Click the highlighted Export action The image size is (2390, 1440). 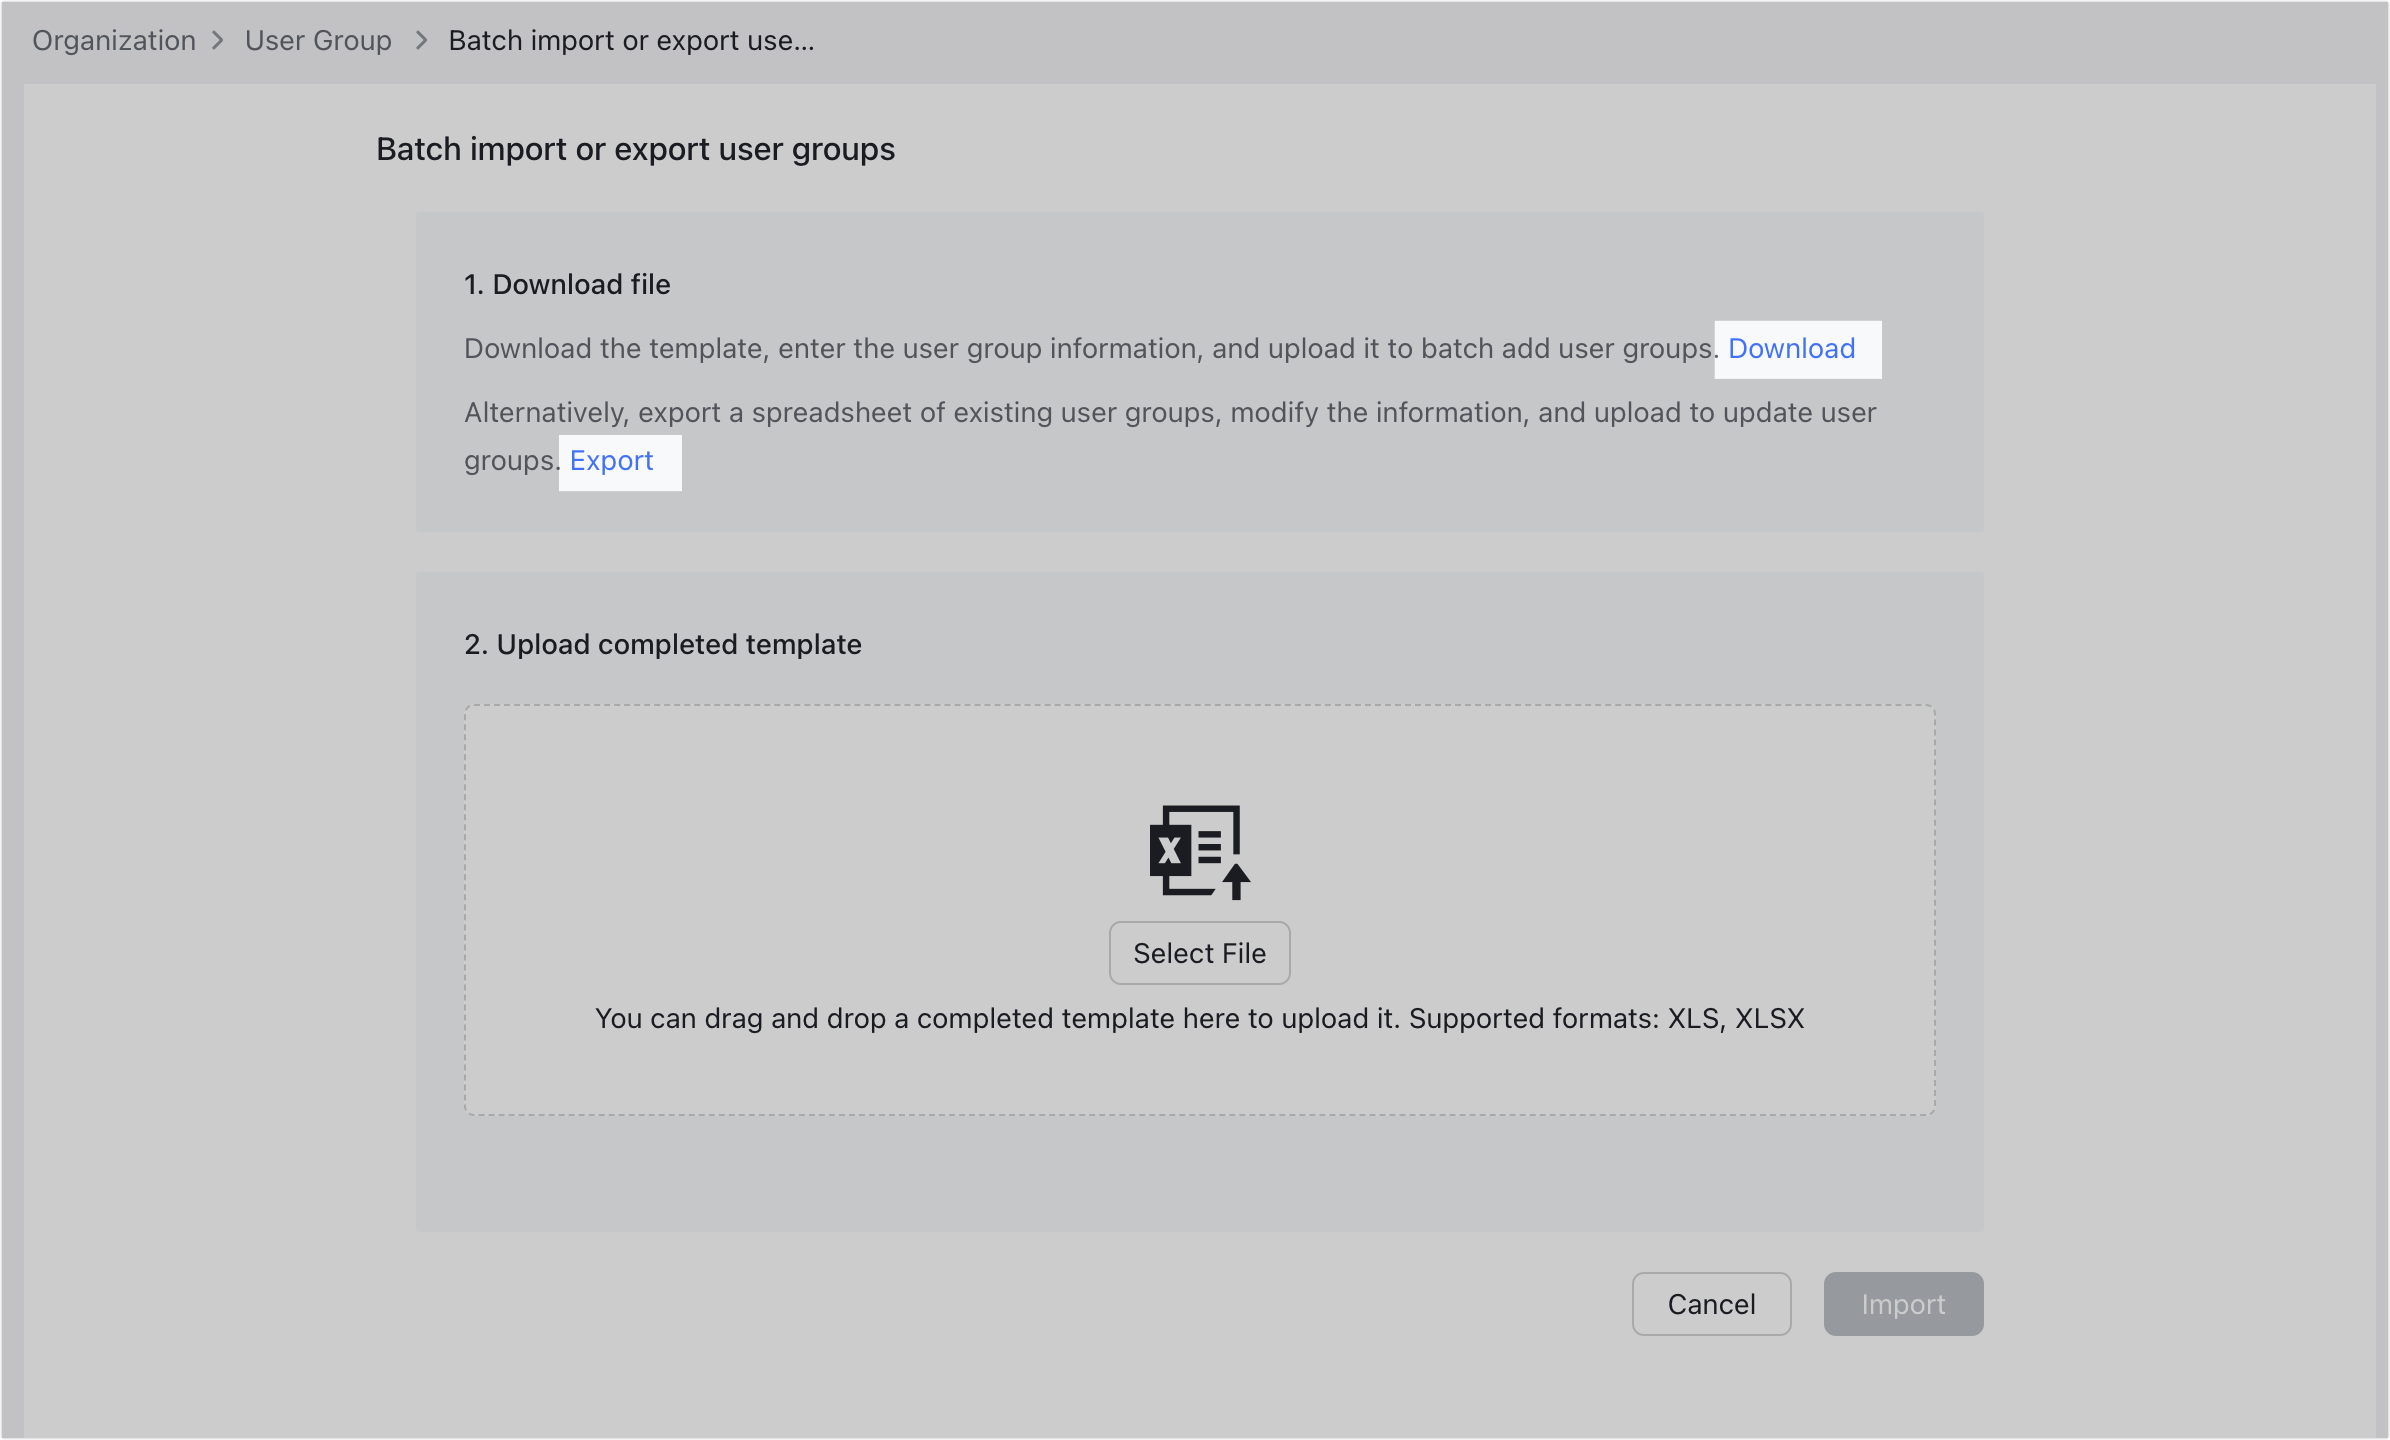pos(611,461)
